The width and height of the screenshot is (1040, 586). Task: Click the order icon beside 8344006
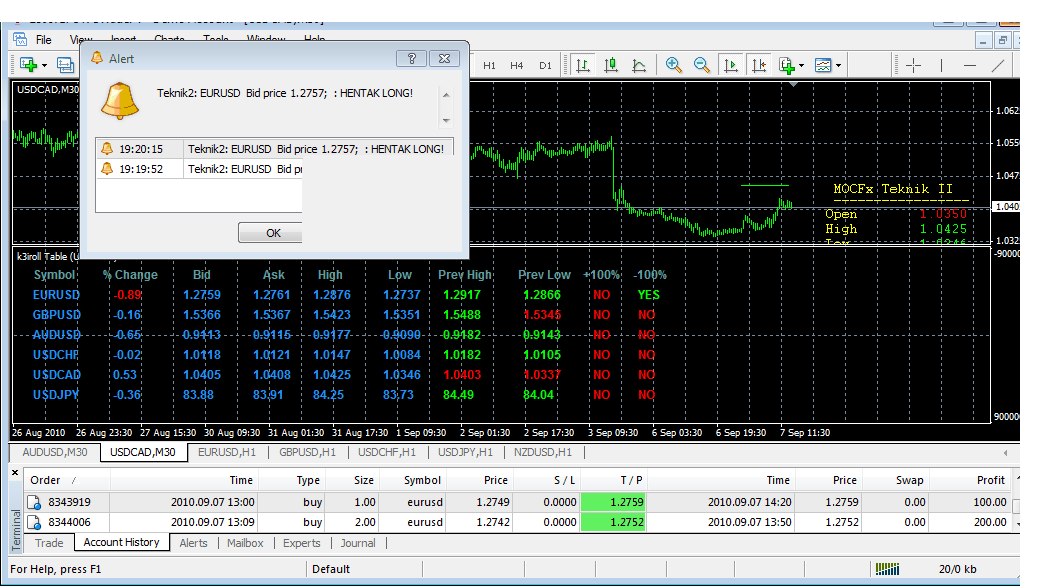tap(34, 522)
